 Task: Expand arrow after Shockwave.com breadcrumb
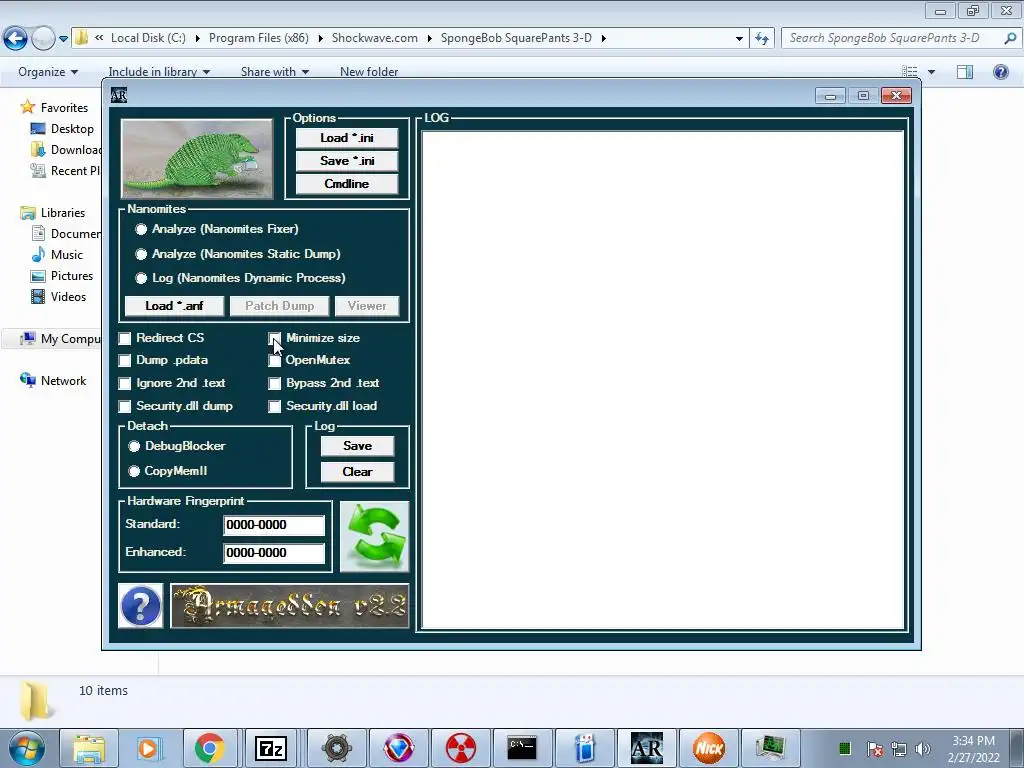(x=429, y=39)
